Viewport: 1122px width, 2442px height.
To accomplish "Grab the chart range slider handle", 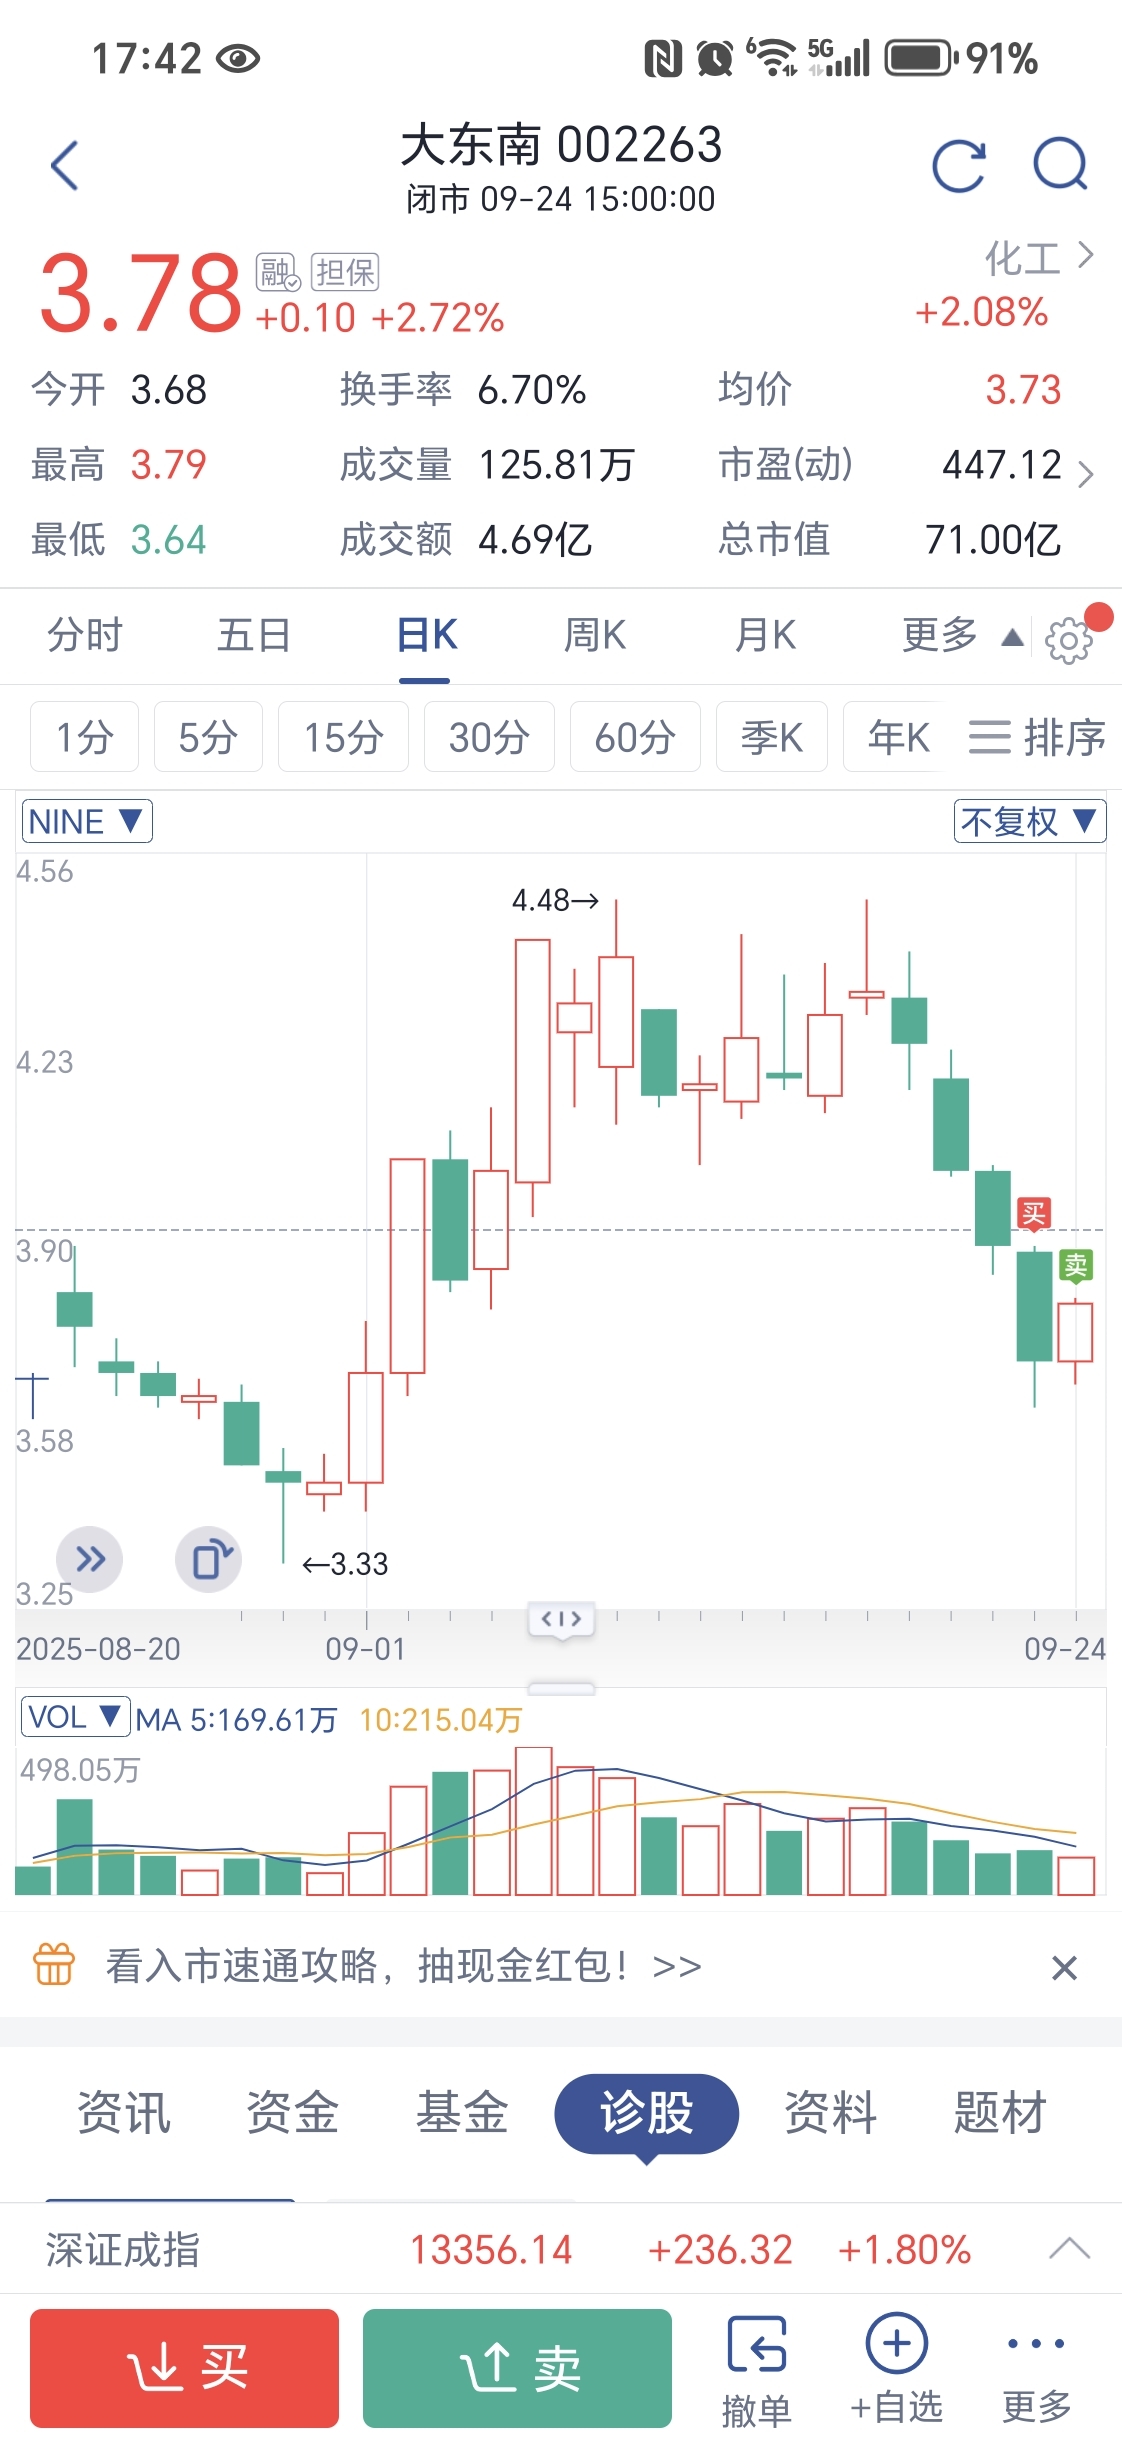I will (561, 1619).
